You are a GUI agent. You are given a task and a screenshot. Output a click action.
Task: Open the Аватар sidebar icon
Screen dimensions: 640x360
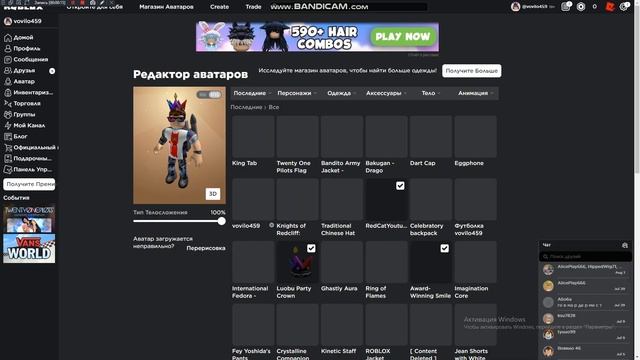[8, 82]
